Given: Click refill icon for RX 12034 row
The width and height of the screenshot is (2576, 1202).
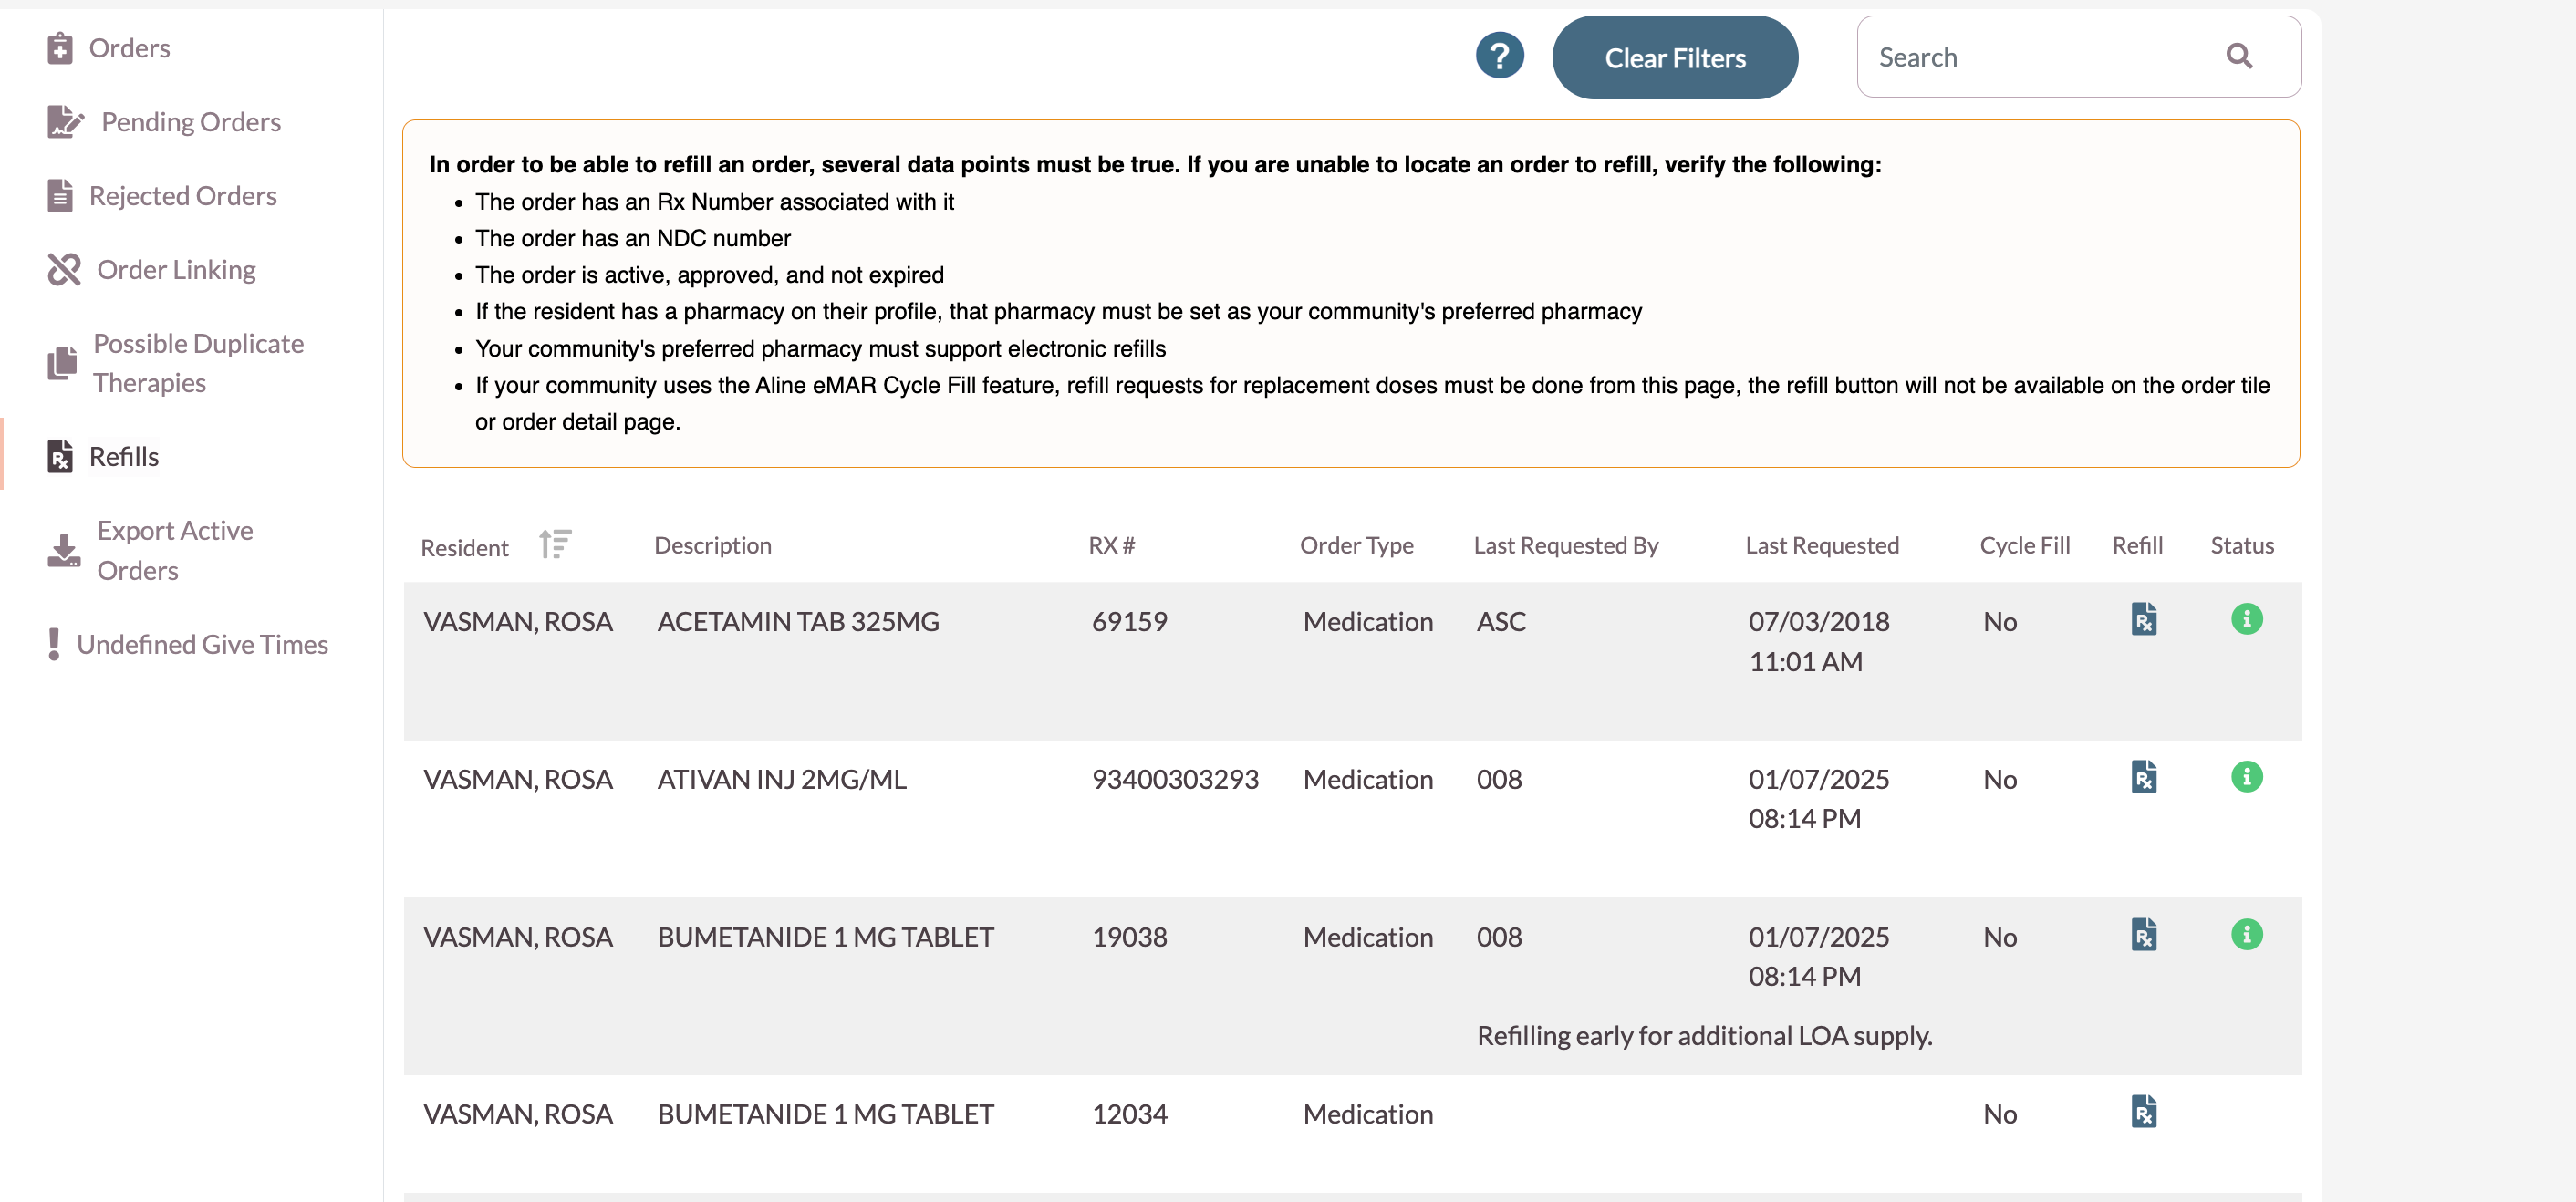Looking at the screenshot, I should pos(2143,1112).
